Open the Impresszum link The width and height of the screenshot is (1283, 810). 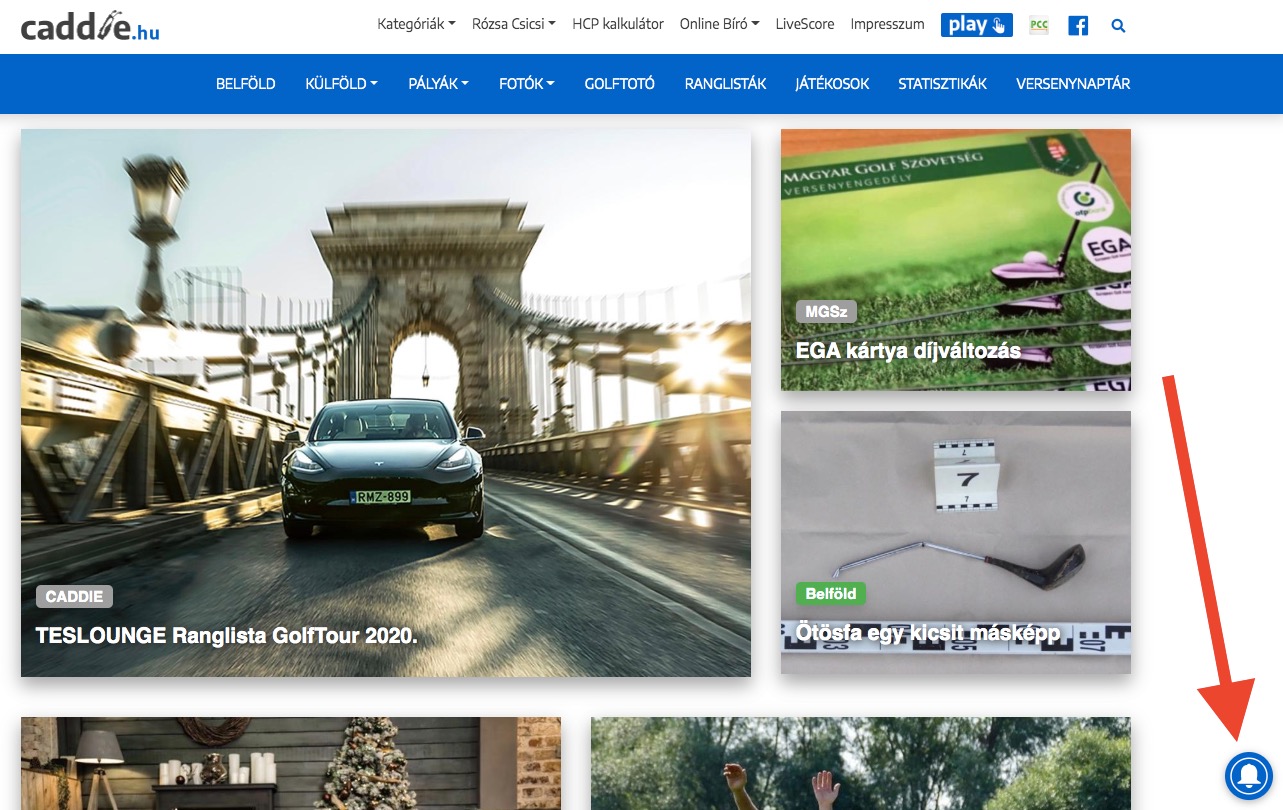887,24
